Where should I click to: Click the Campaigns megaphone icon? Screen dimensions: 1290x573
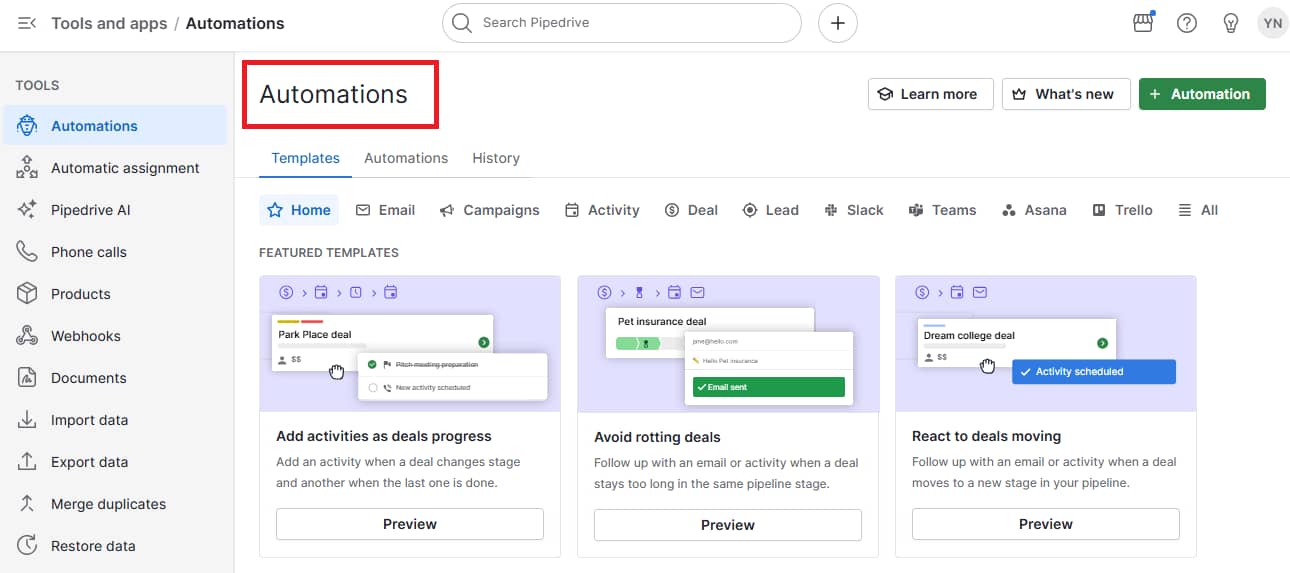pyautogui.click(x=447, y=210)
